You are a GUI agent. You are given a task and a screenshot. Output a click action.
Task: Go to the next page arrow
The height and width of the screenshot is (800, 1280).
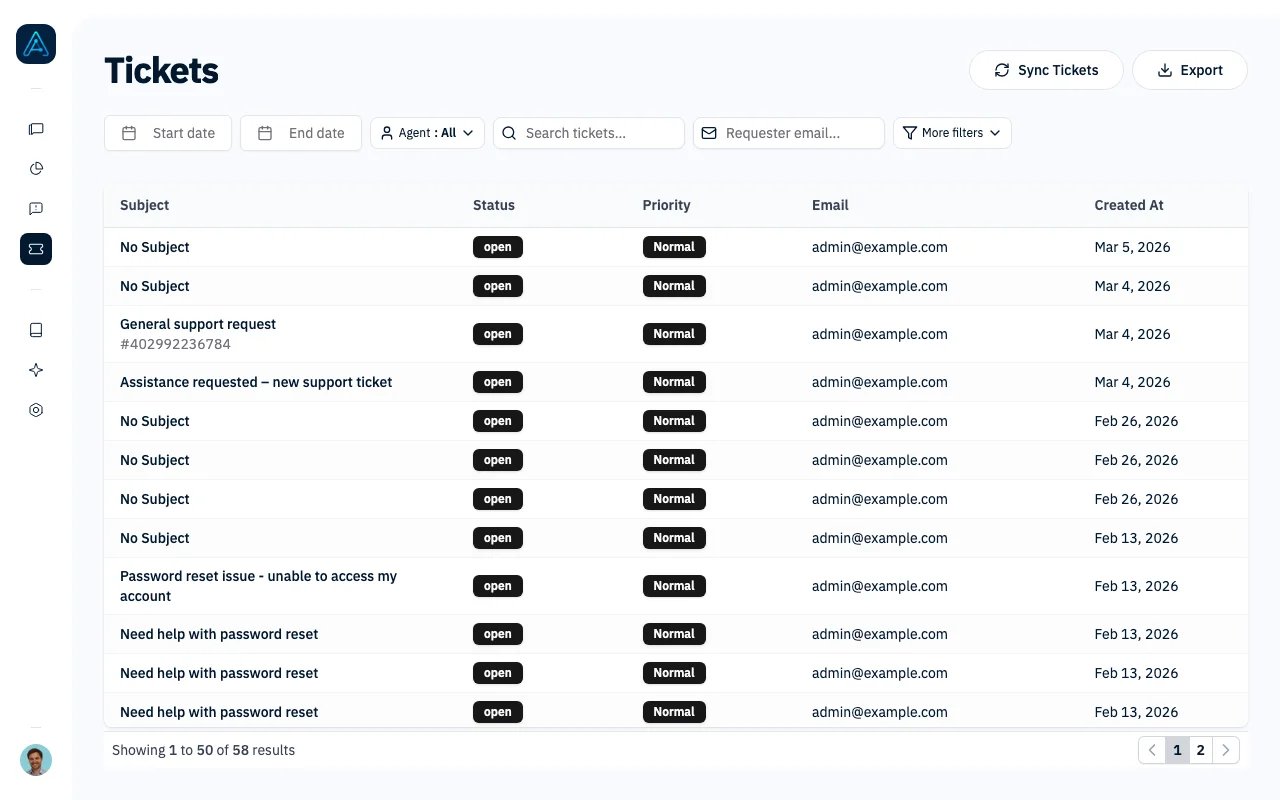point(1226,750)
